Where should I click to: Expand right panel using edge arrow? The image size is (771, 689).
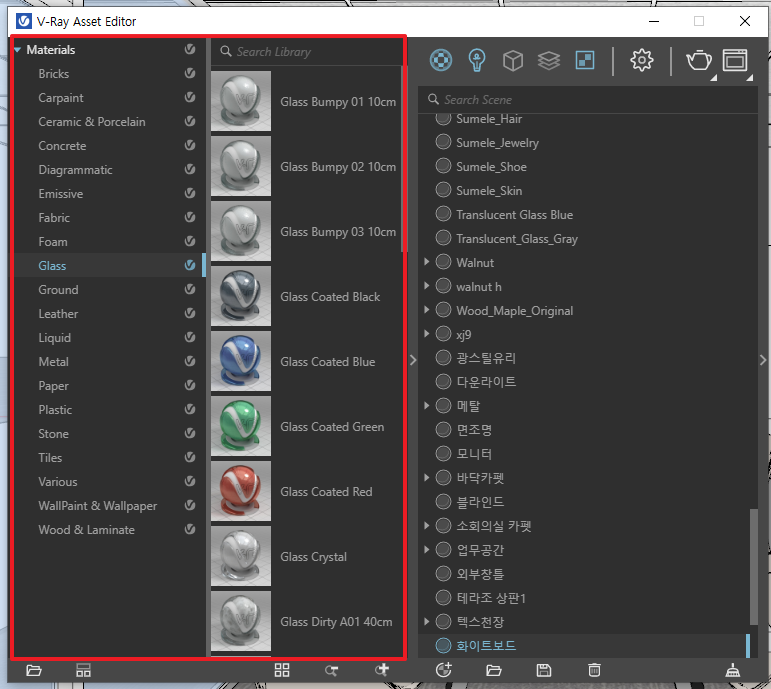[763, 360]
